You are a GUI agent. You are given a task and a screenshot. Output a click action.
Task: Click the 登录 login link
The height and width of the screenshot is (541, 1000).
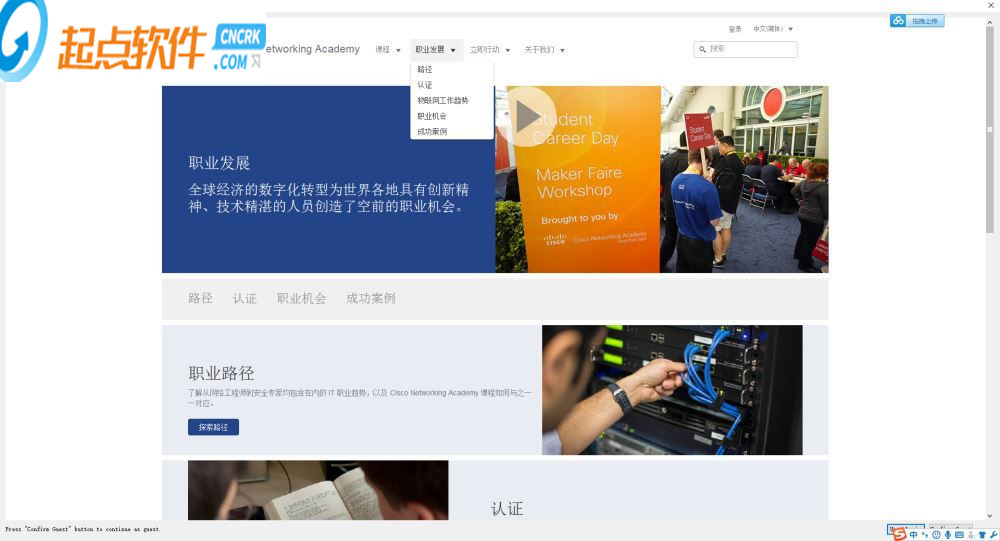pos(735,29)
